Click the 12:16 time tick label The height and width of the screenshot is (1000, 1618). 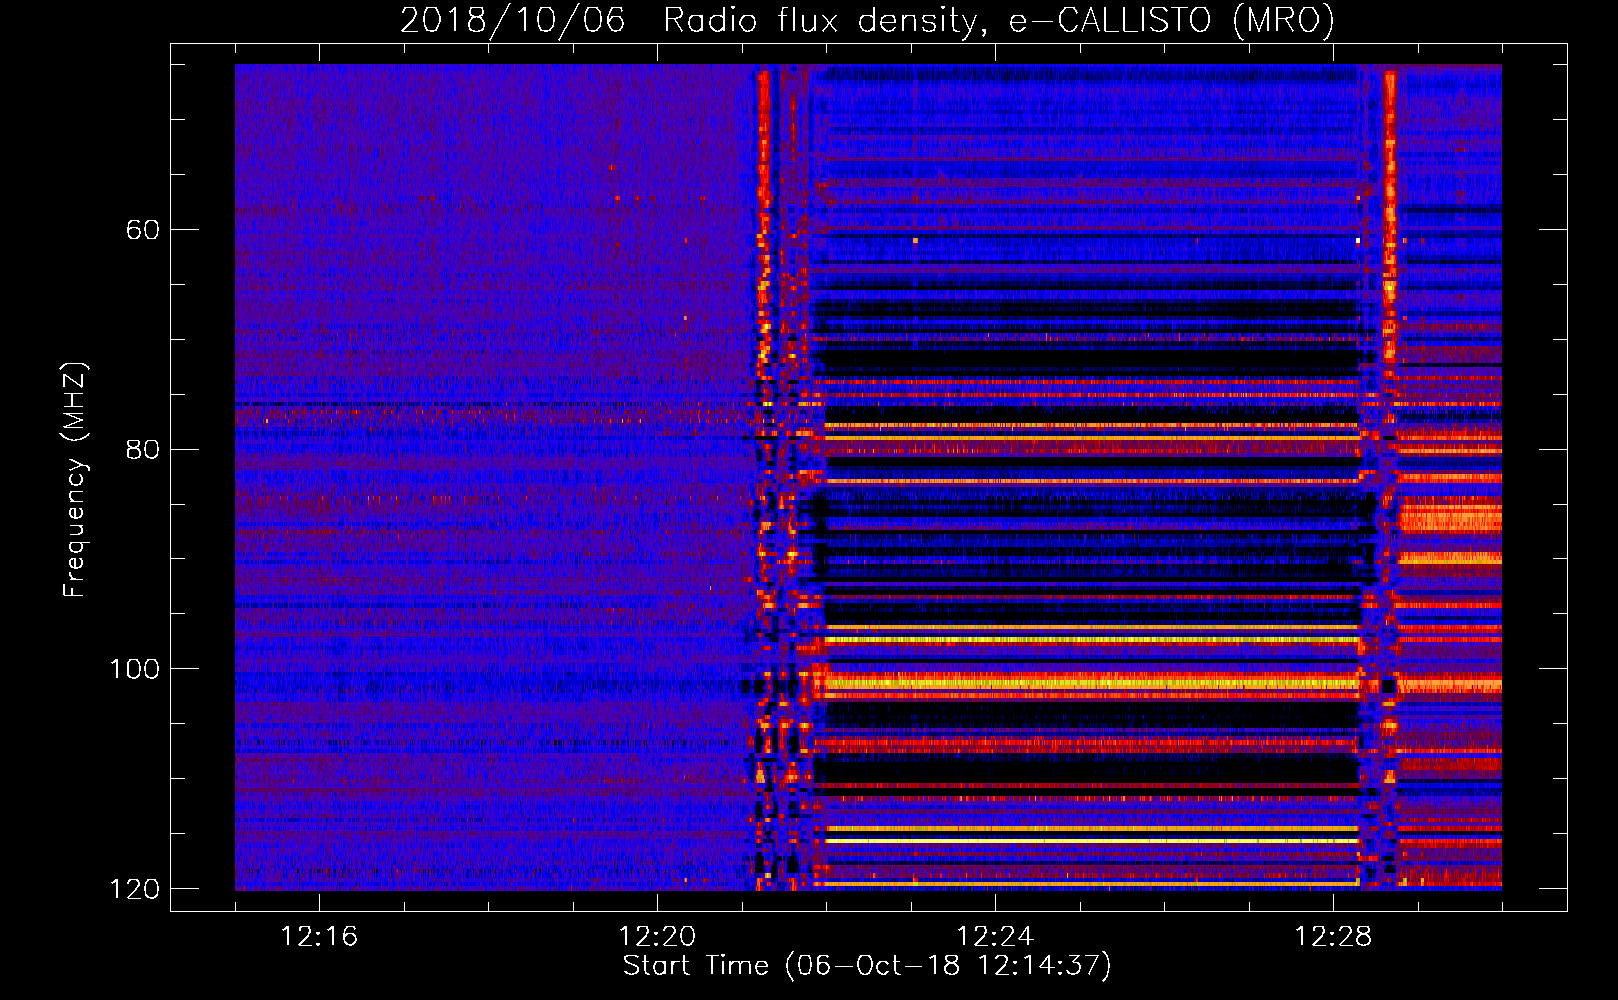point(319,937)
